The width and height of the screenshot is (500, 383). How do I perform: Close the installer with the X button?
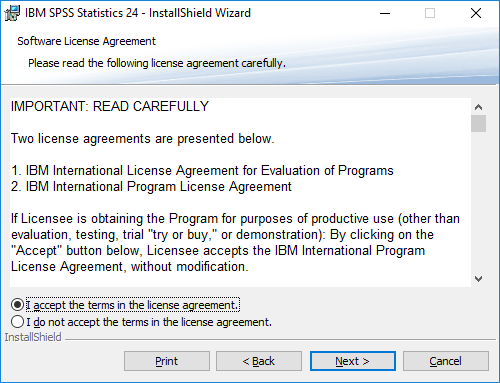[476, 13]
